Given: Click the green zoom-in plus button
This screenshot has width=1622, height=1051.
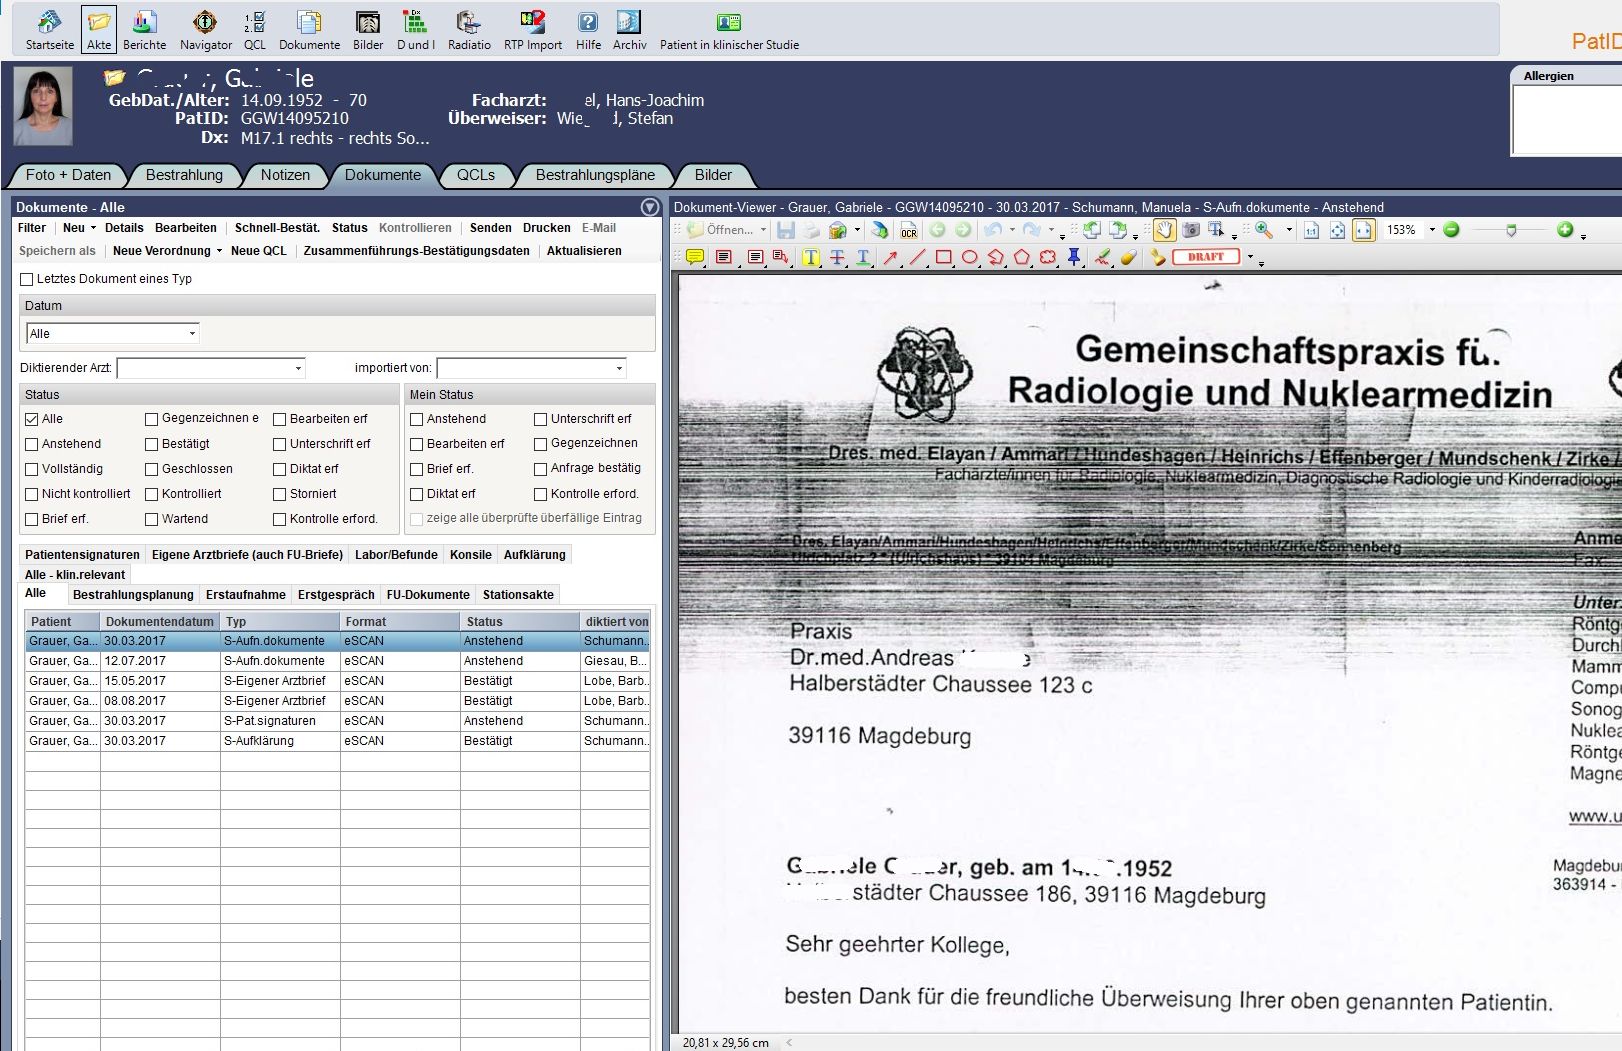Looking at the screenshot, I should [1565, 230].
